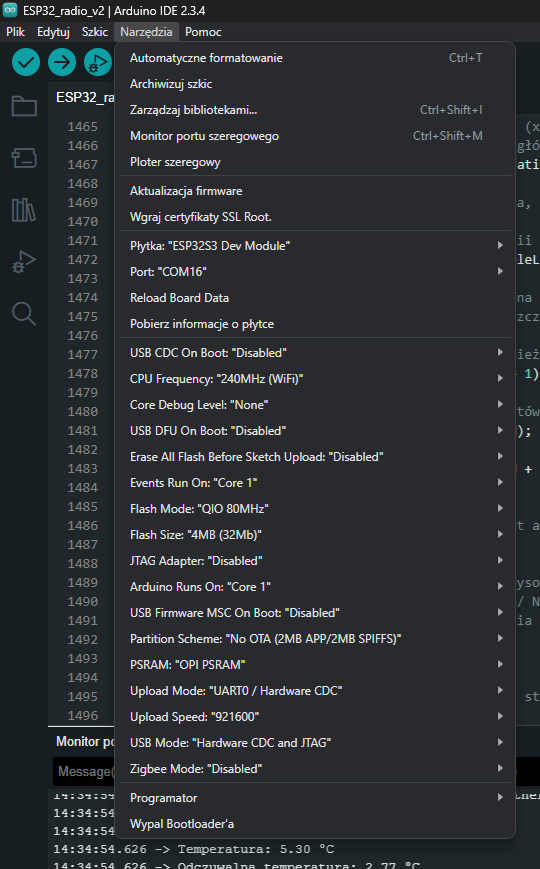Start debugging with the debug play icon
This screenshot has height=869, width=540.
(98, 62)
